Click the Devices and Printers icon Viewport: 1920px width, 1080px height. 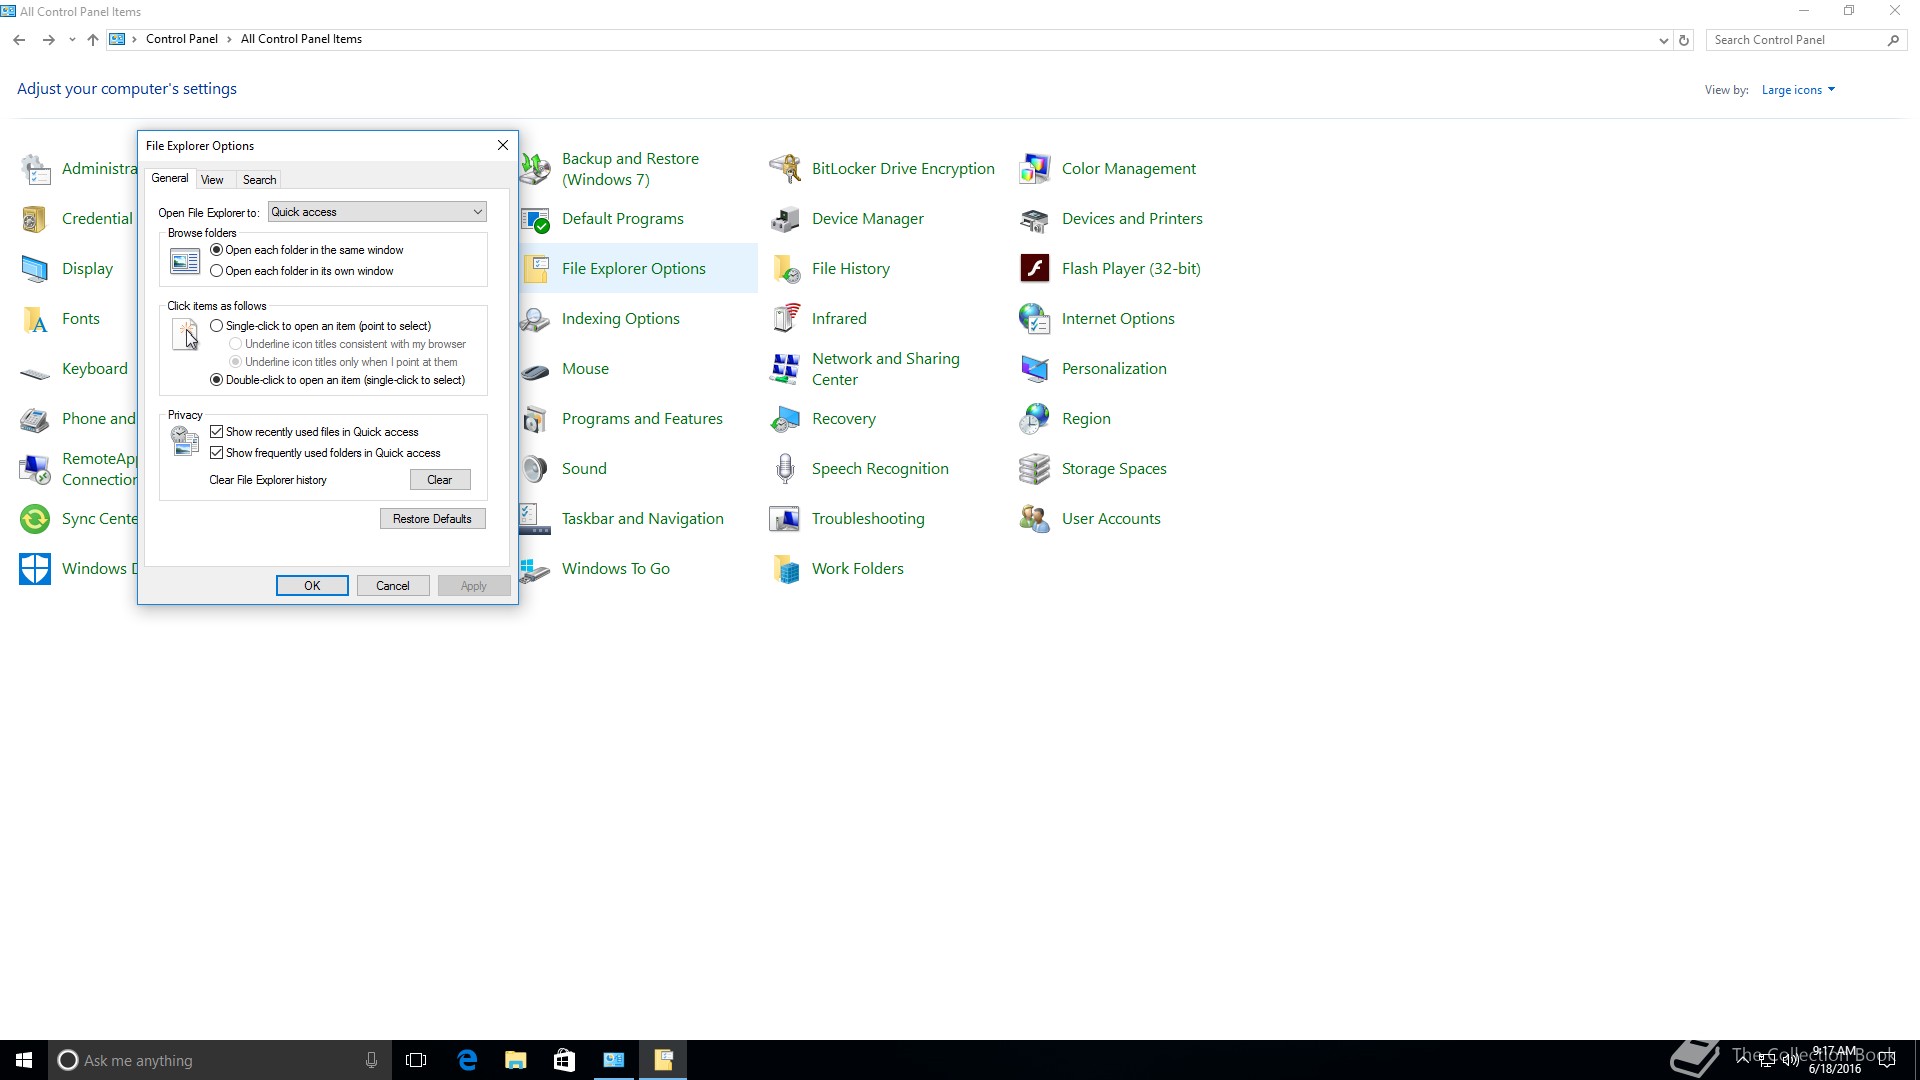pyautogui.click(x=1035, y=219)
